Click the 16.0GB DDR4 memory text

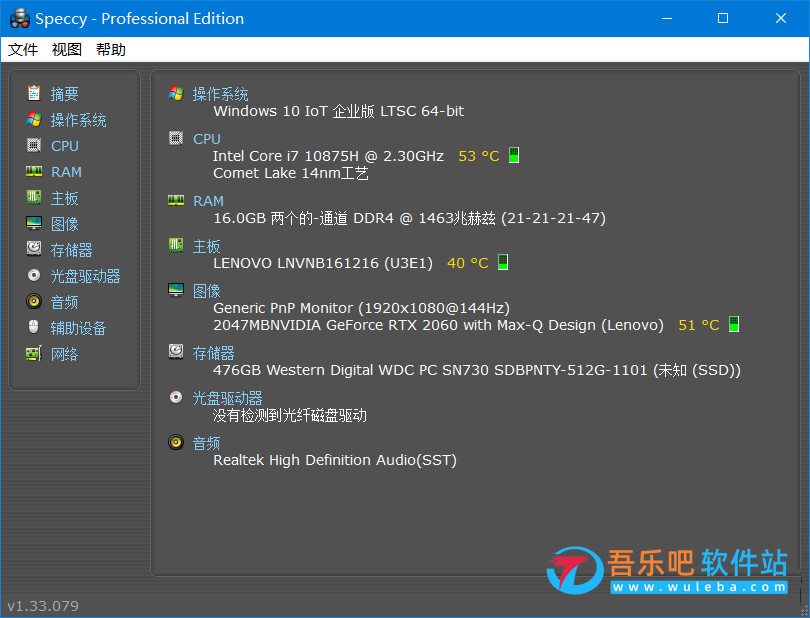(x=410, y=218)
